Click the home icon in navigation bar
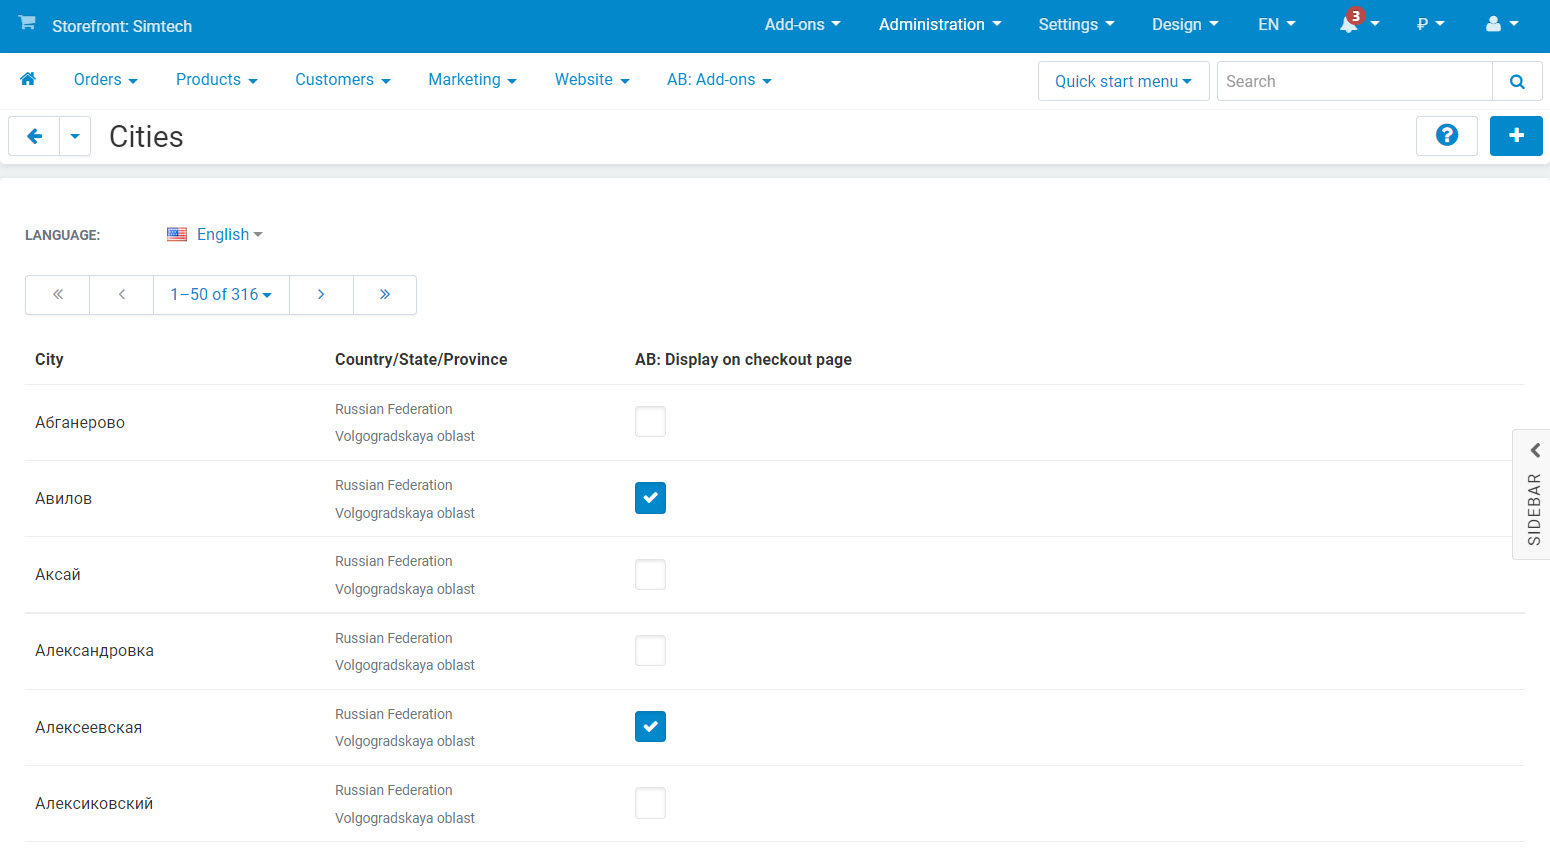The height and width of the screenshot is (850, 1550). click(x=28, y=79)
